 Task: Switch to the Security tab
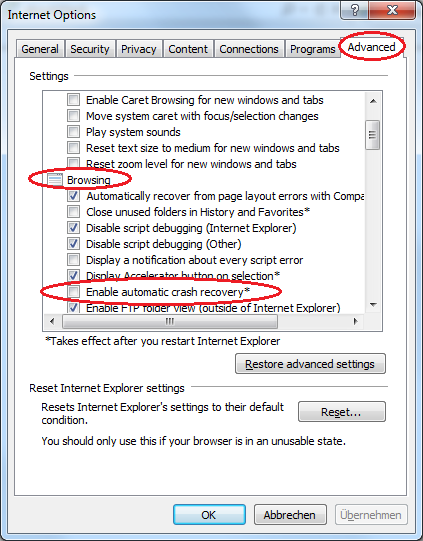pyautogui.click(x=90, y=49)
